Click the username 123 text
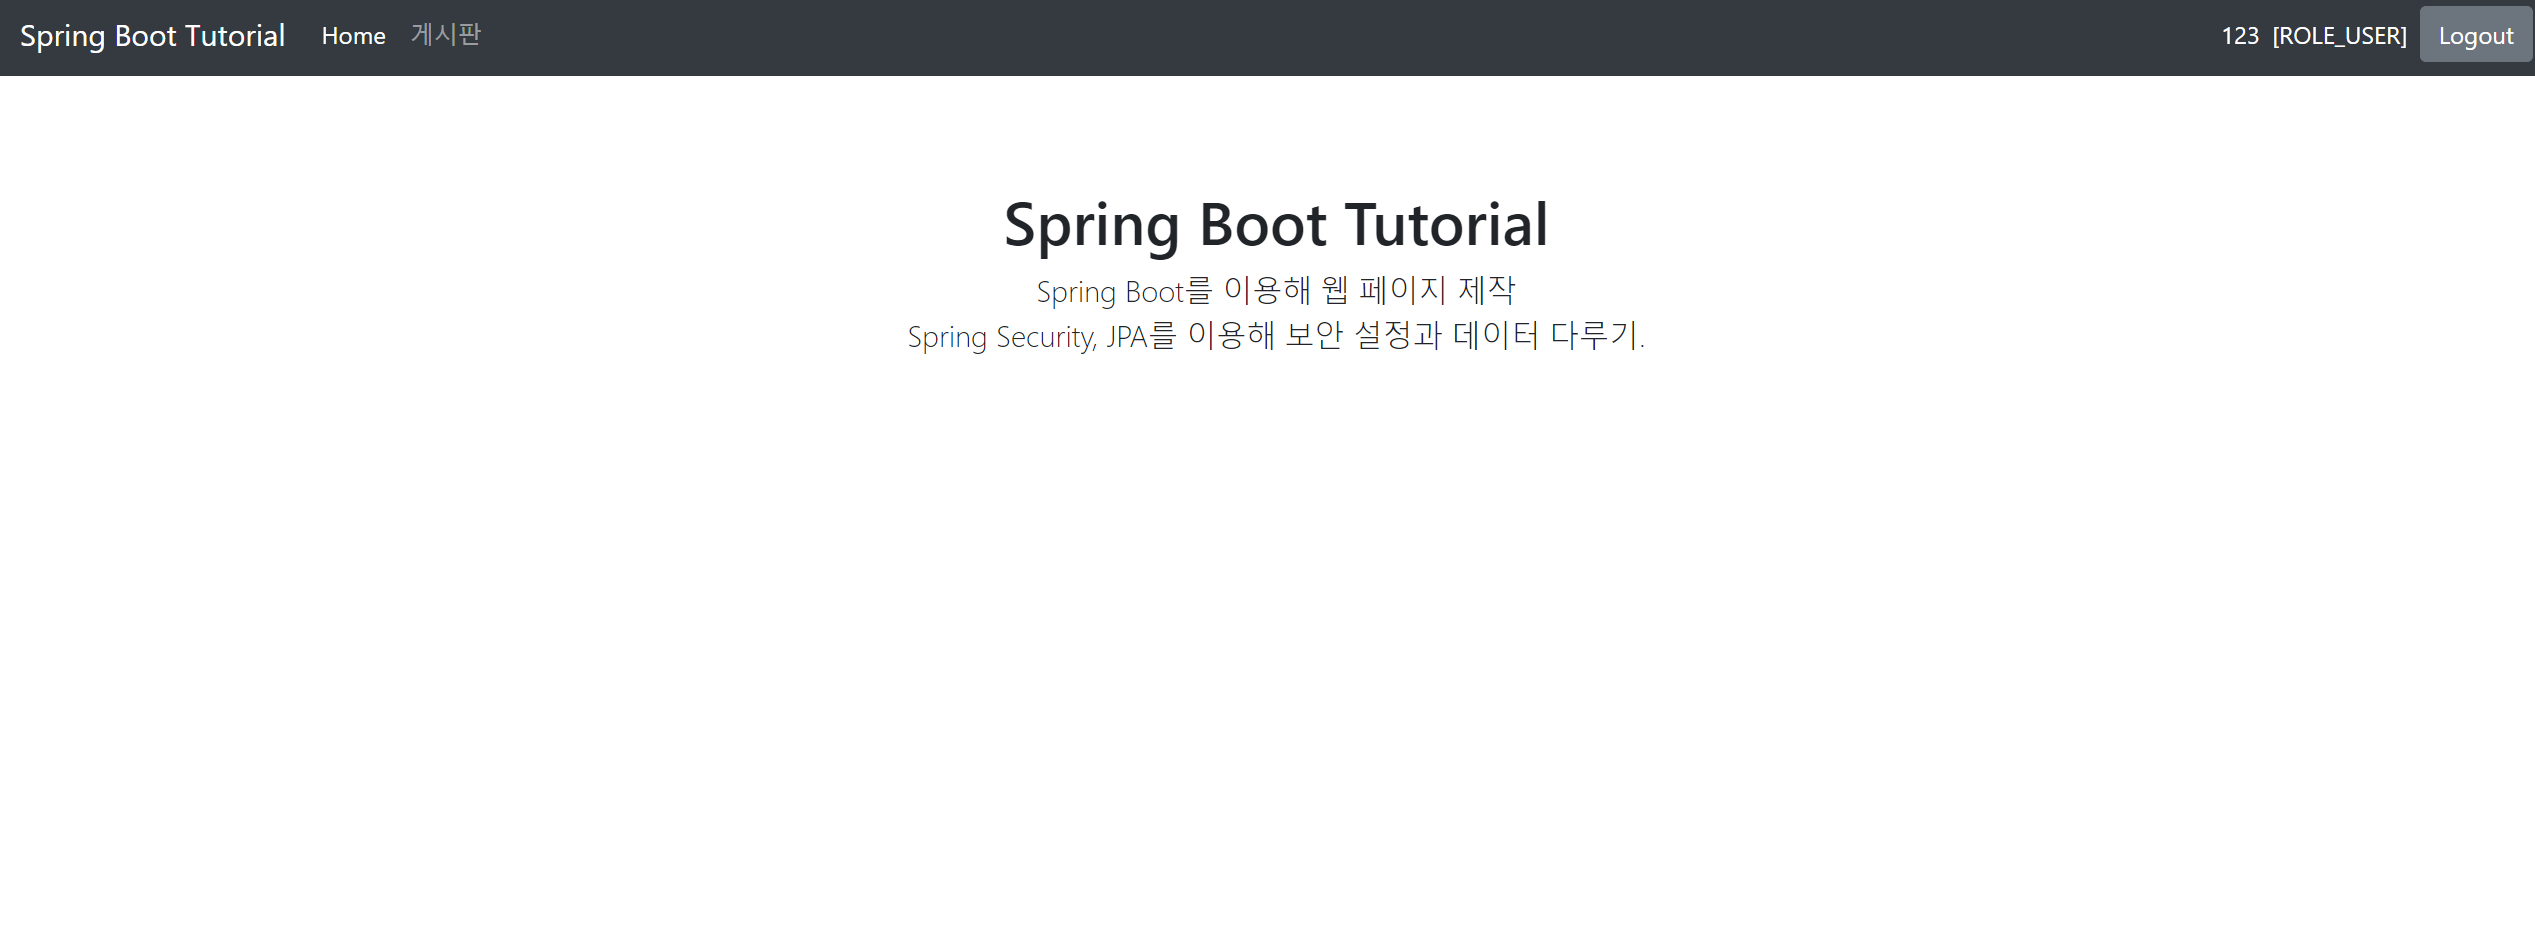 pos(2240,36)
